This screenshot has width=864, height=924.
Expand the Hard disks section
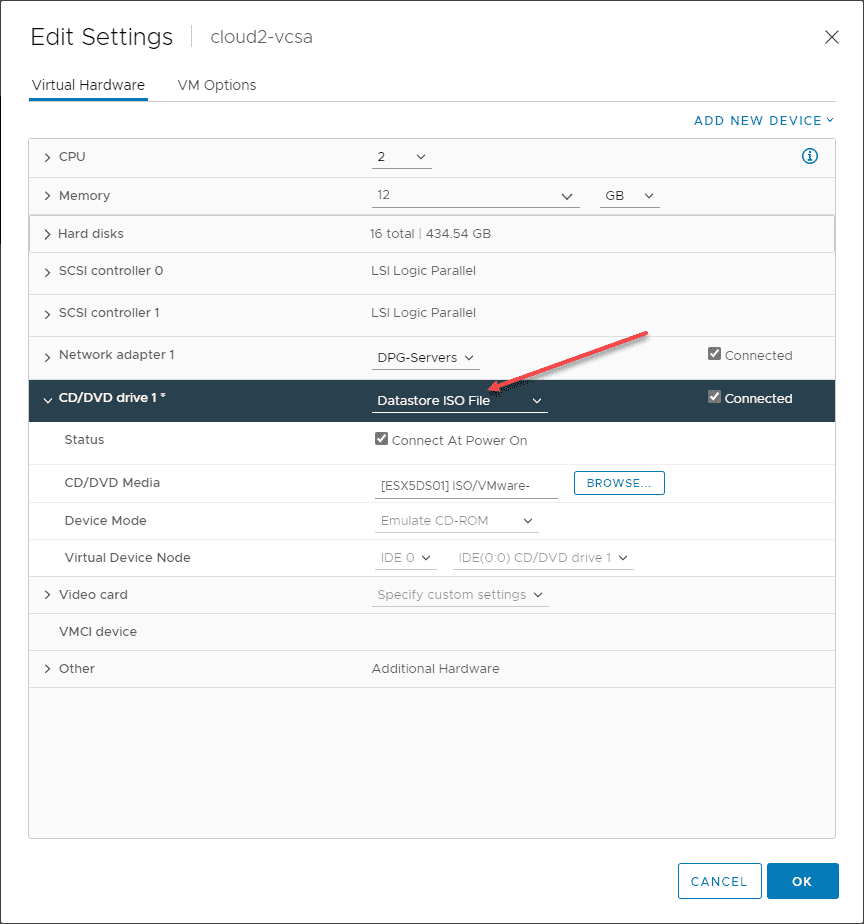pos(47,234)
